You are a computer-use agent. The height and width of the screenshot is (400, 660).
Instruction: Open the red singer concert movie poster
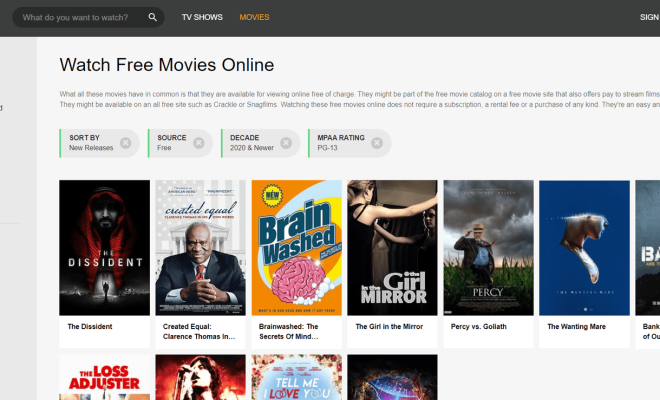pos(200,377)
